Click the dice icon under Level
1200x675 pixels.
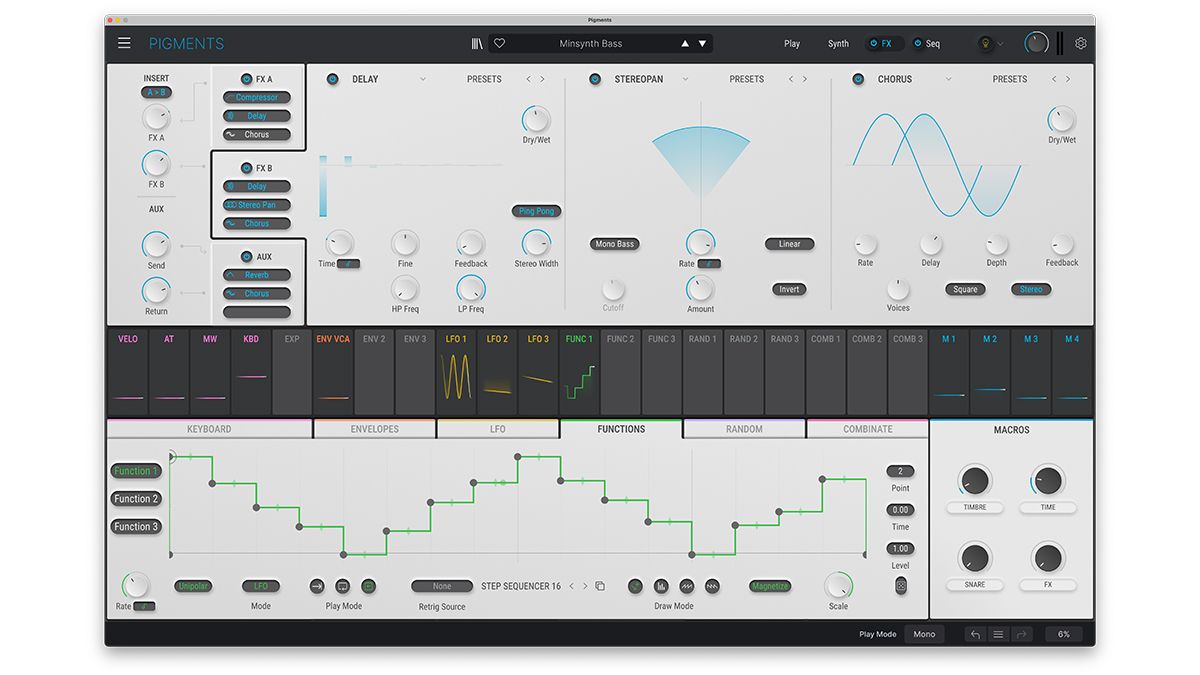[901, 586]
